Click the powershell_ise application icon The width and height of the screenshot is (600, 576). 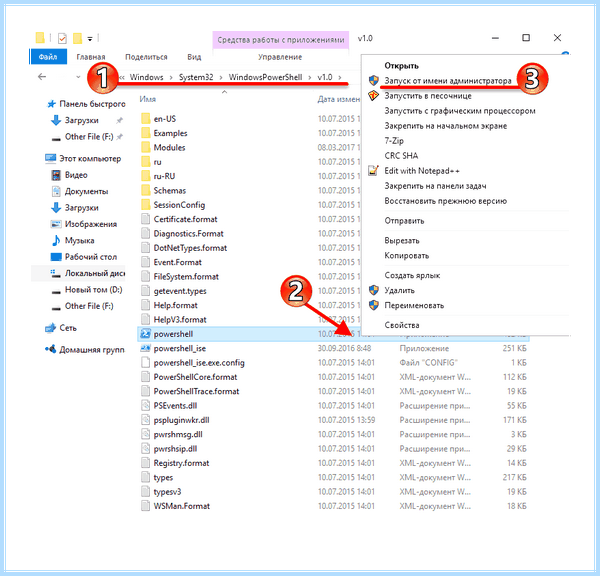coord(145,348)
